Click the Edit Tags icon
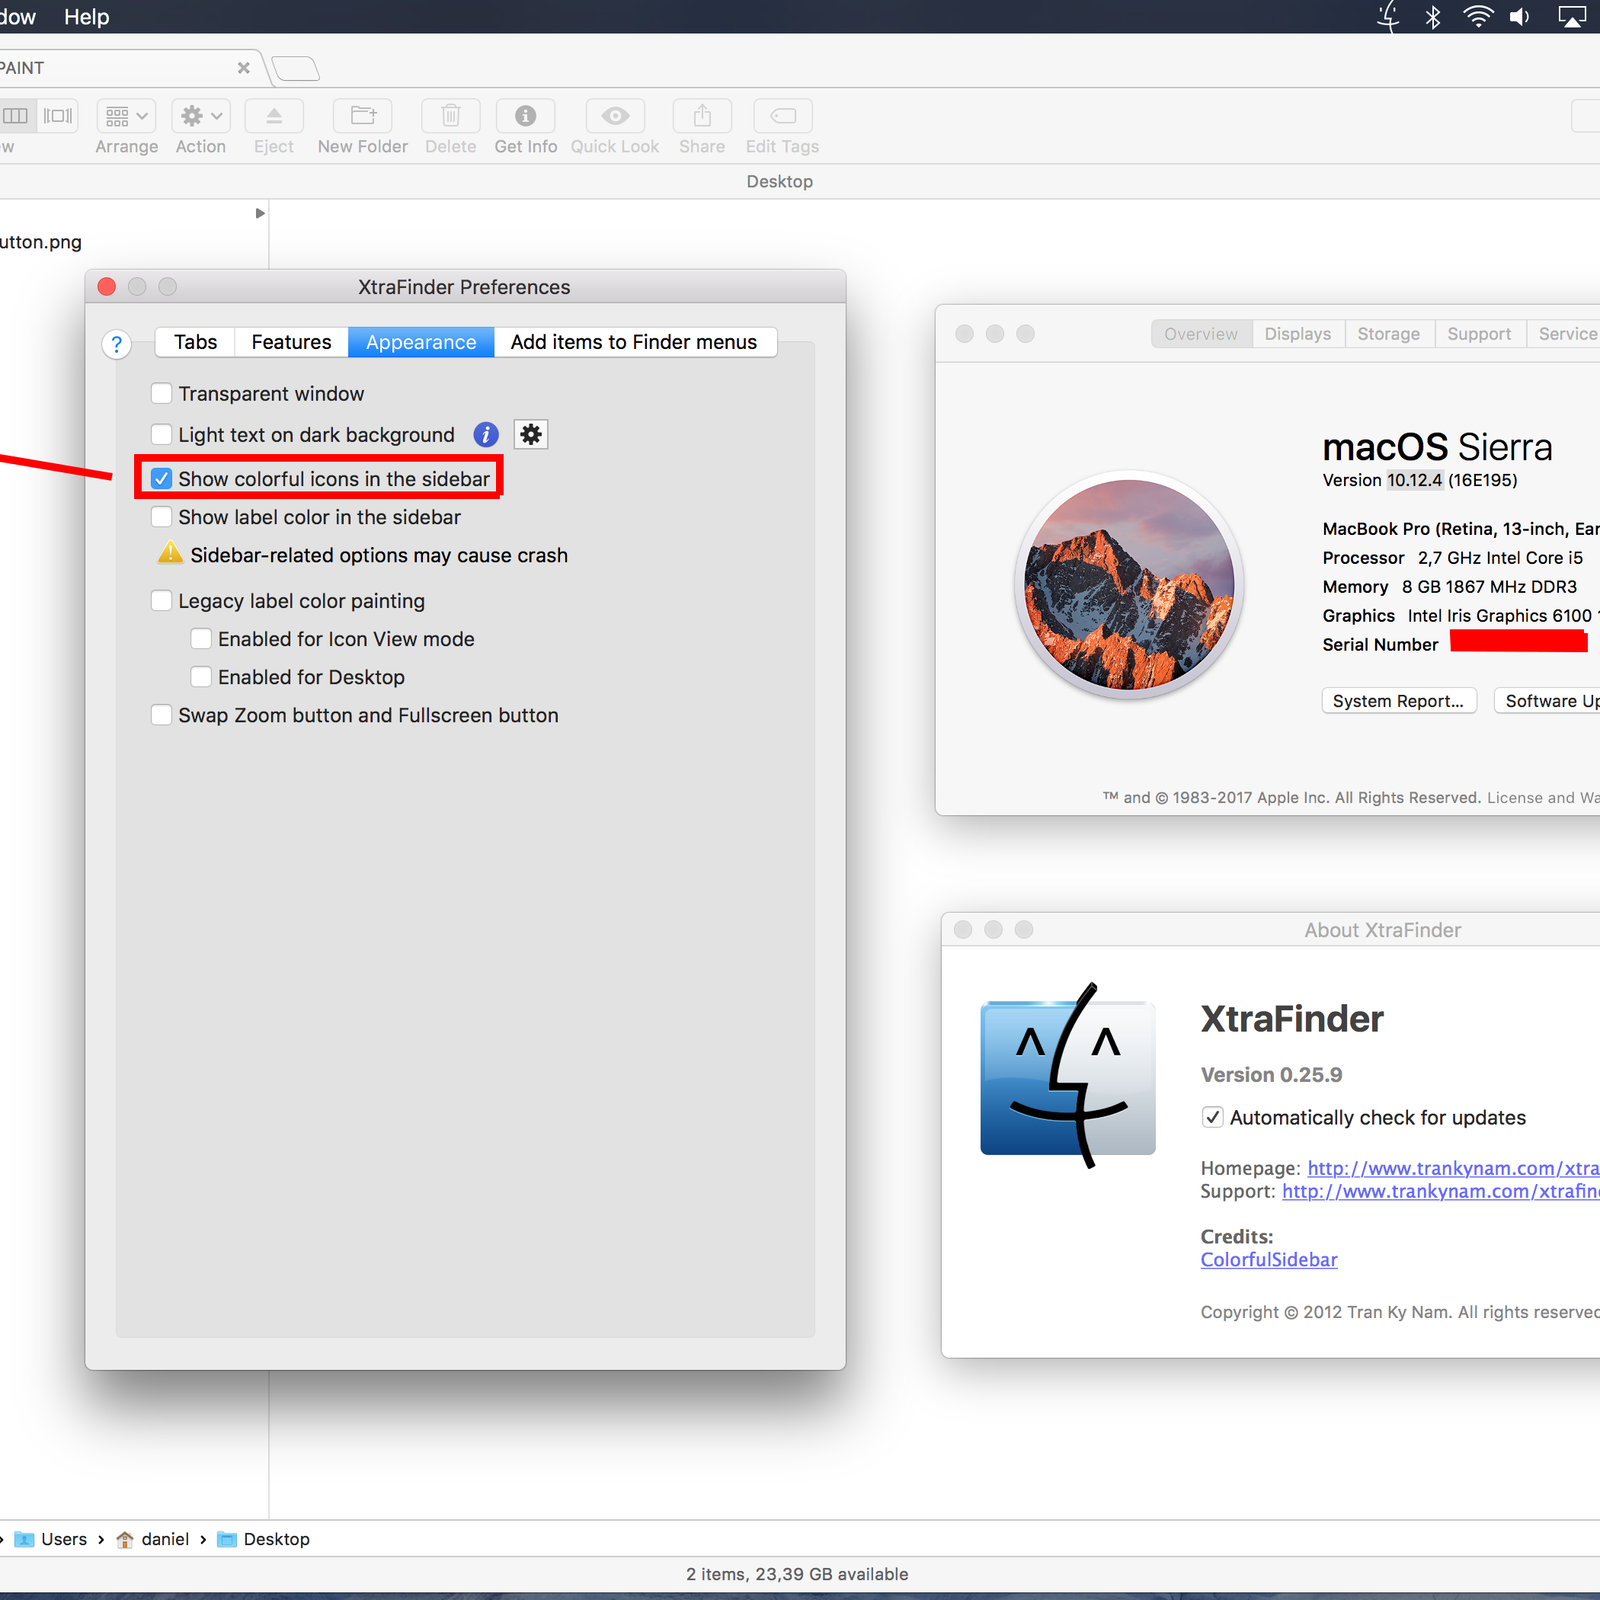This screenshot has width=1600, height=1600. point(783,116)
